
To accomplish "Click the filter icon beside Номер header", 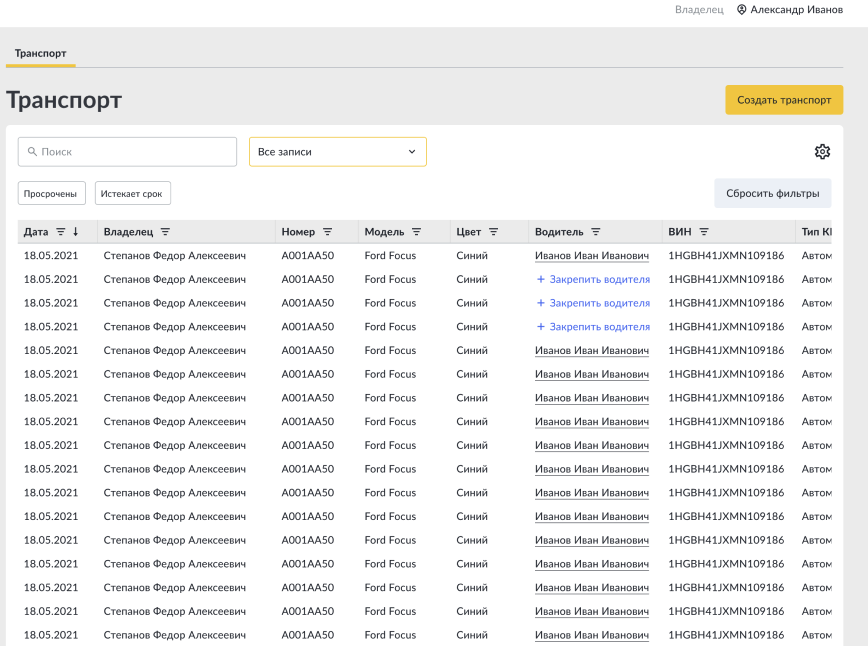I will (327, 232).
